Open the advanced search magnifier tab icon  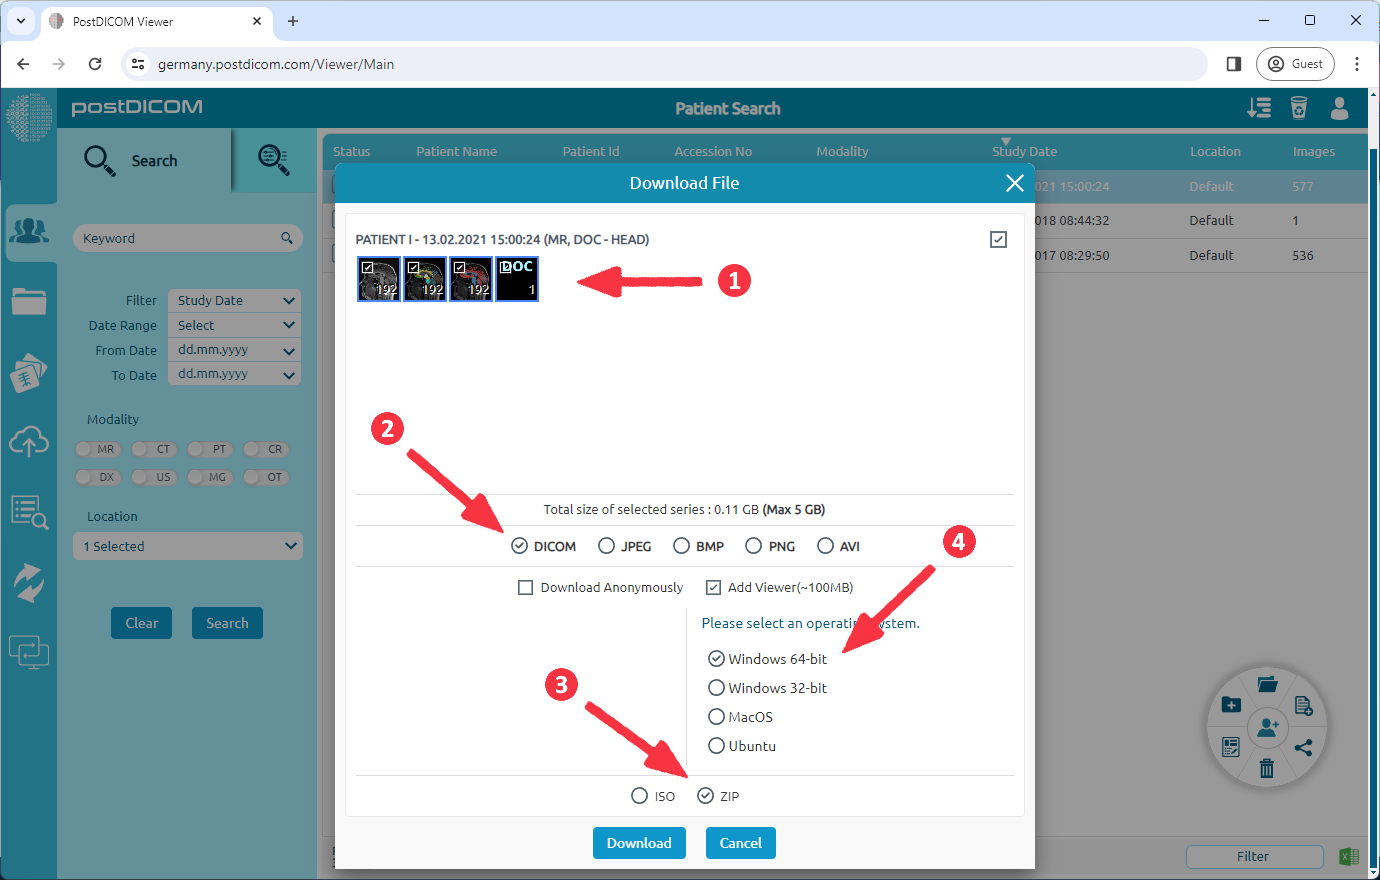click(x=273, y=160)
